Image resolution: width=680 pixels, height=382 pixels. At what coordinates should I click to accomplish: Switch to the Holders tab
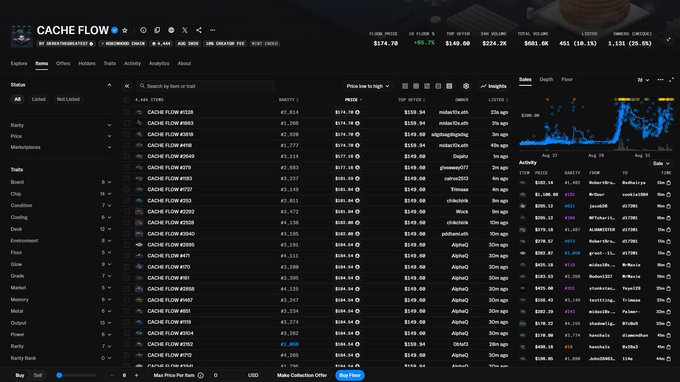tap(87, 64)
